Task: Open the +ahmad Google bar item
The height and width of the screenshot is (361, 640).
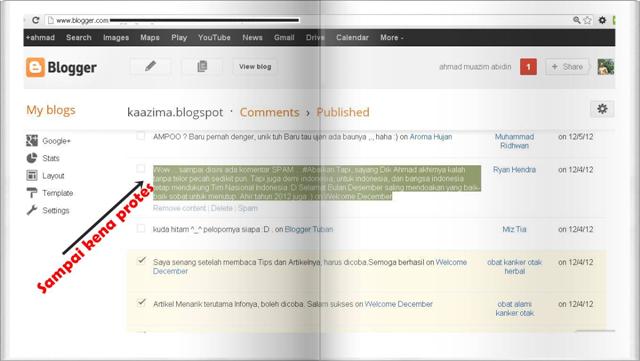Action: pos(40,38)
